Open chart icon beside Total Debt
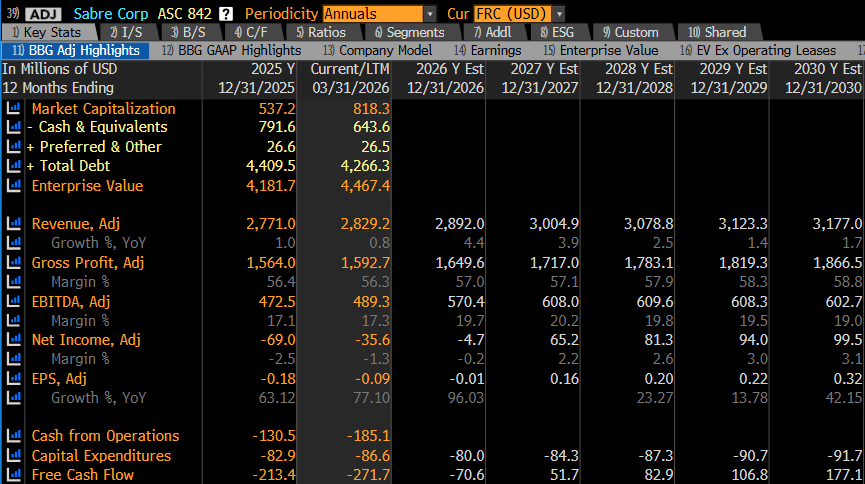 tap(13, 166)
